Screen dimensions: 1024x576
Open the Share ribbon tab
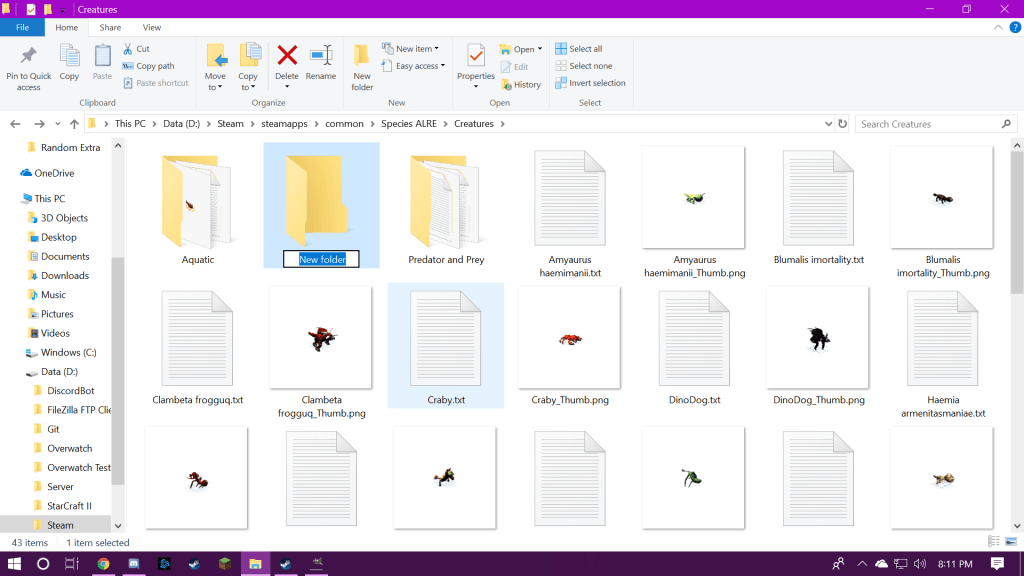click(110, 28)
